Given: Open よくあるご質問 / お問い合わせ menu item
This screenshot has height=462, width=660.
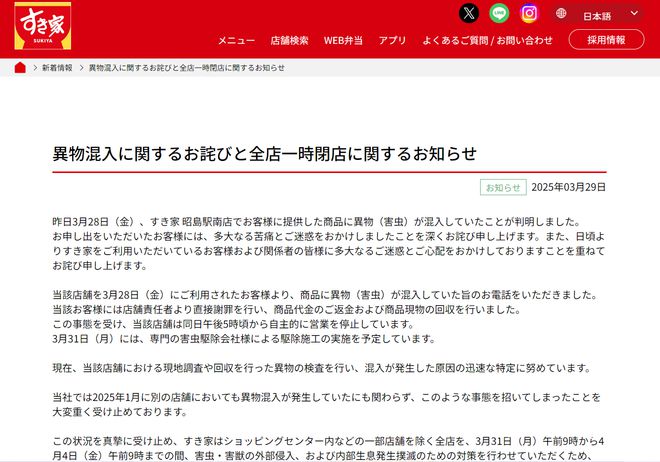Looking at the screenshot, I should (487, 40).
